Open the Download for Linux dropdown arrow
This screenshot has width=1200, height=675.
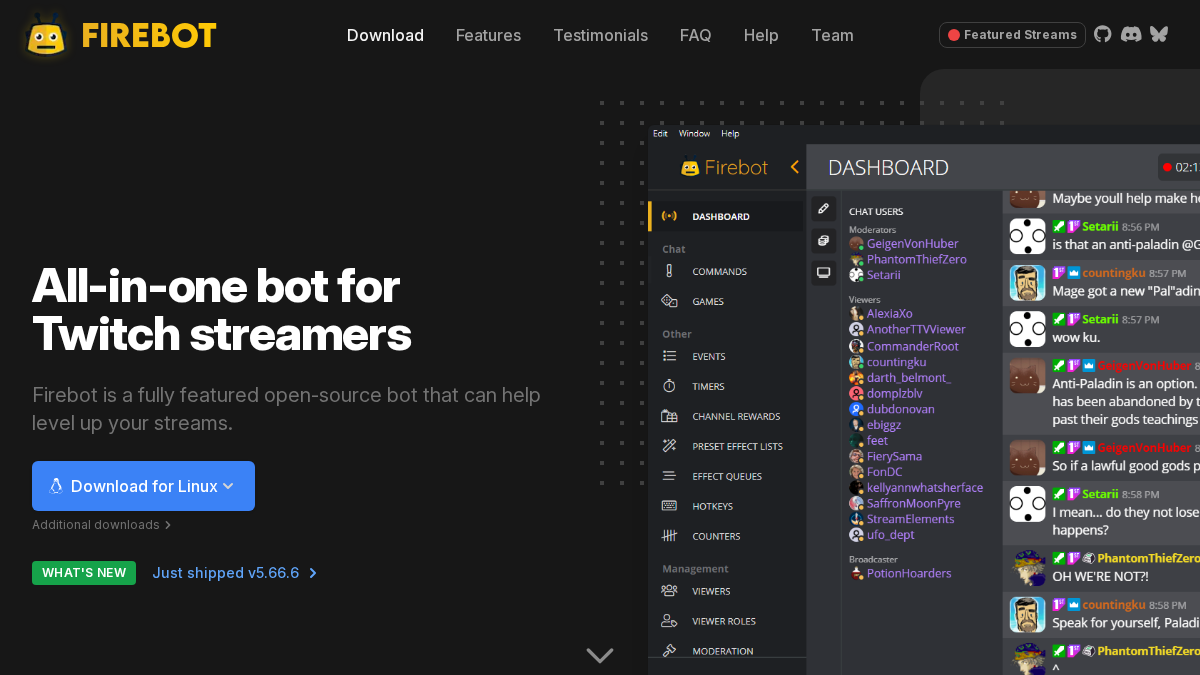pyautogui.click(x=228, y=486)
